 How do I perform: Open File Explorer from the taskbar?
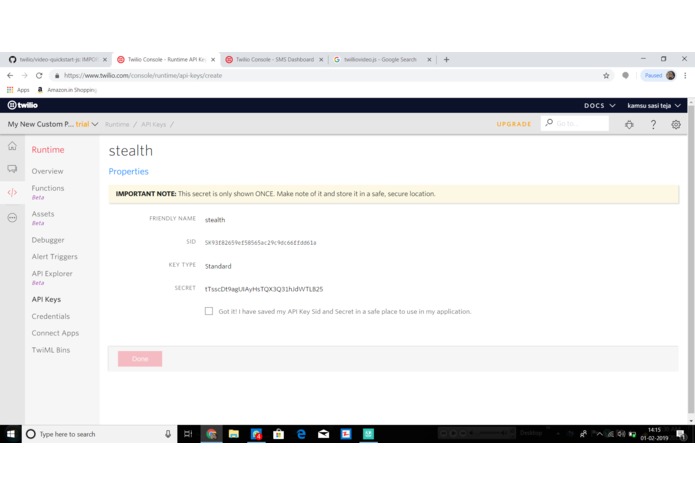[234, 434]
